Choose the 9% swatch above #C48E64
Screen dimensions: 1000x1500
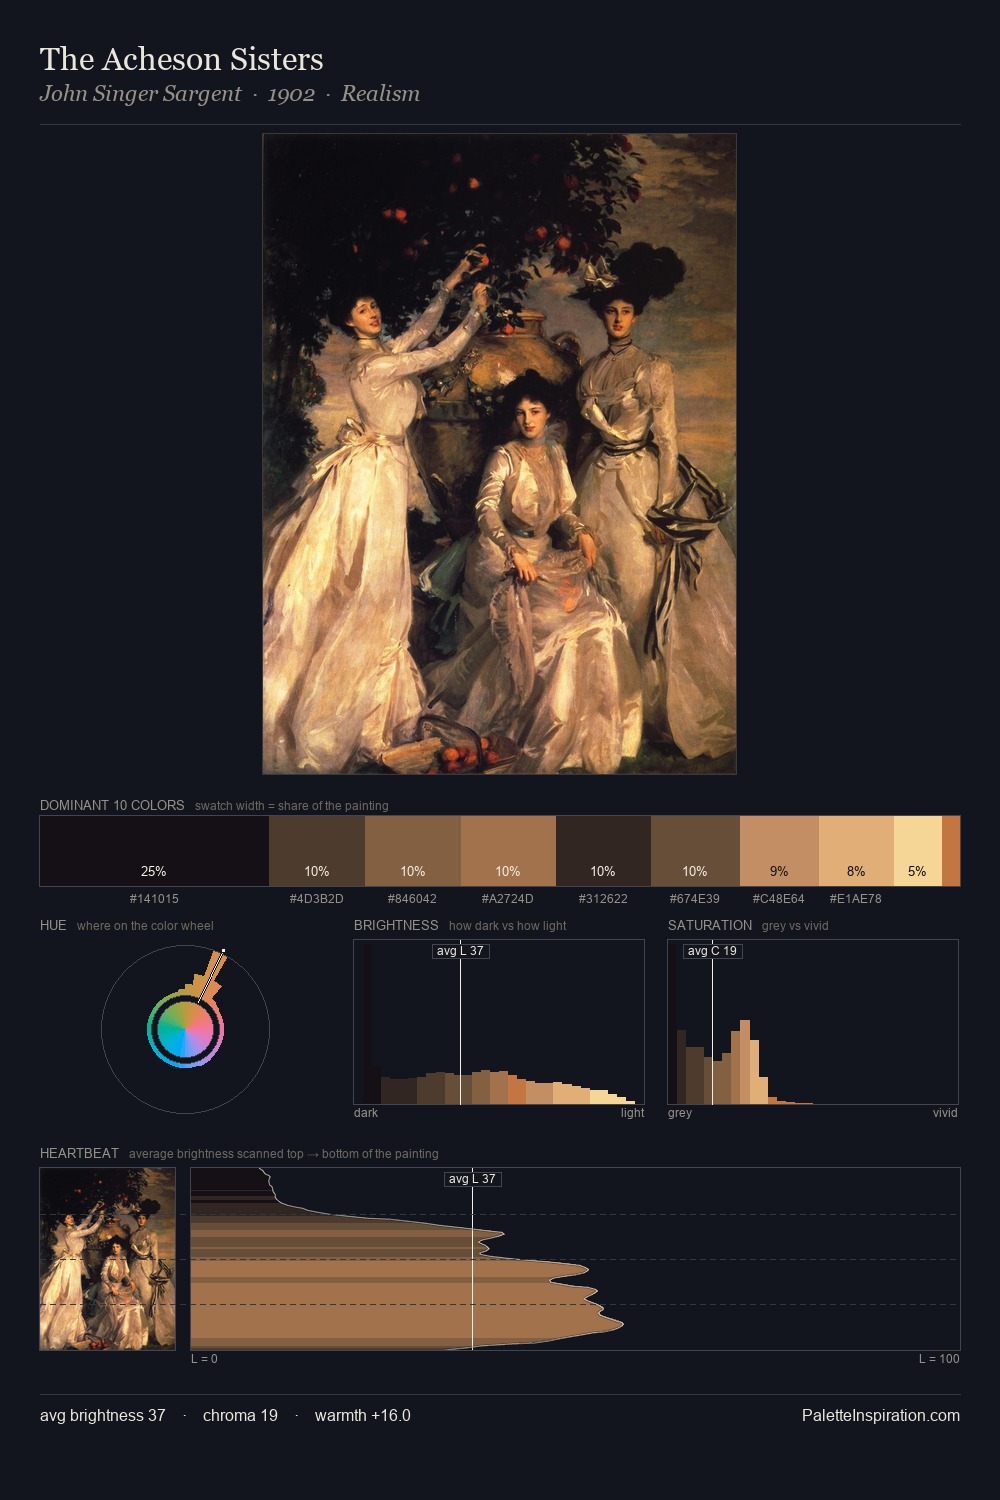[x=779, y=851]
